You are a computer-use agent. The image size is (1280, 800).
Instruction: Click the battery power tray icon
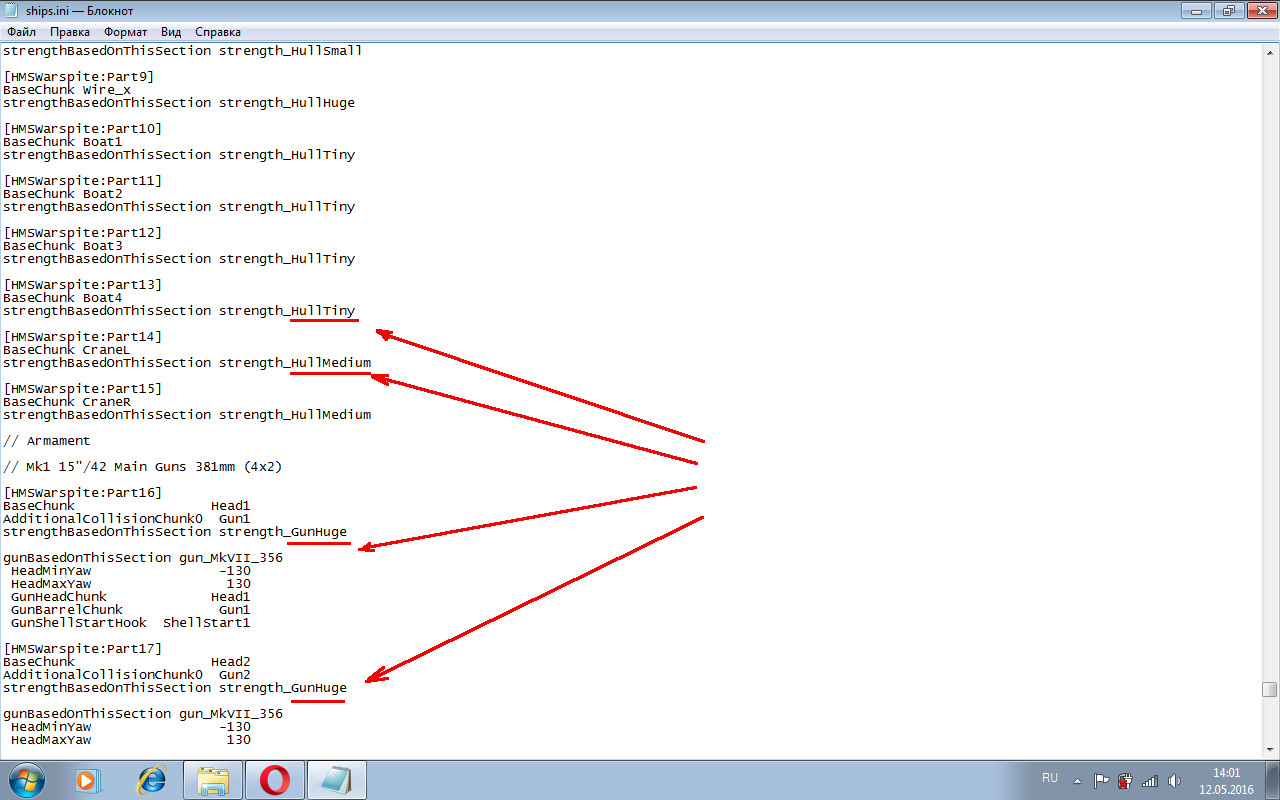1126,780
